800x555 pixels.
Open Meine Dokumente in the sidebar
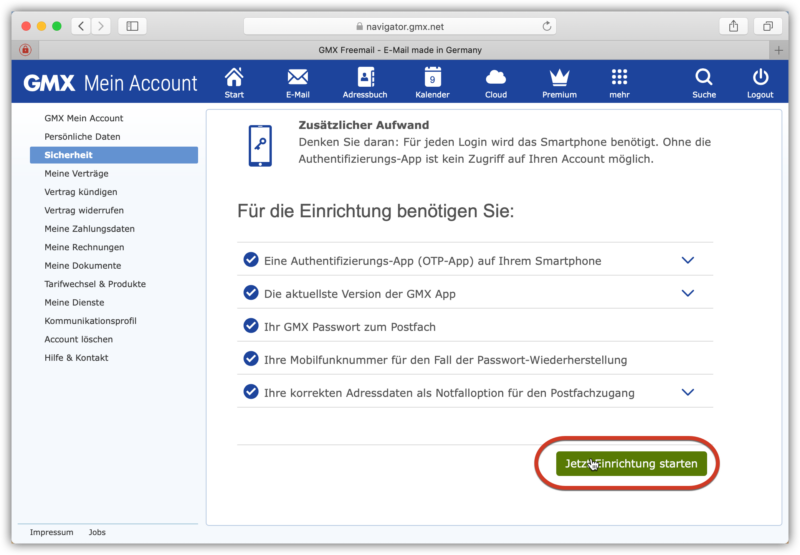click(x=83, y=265)
